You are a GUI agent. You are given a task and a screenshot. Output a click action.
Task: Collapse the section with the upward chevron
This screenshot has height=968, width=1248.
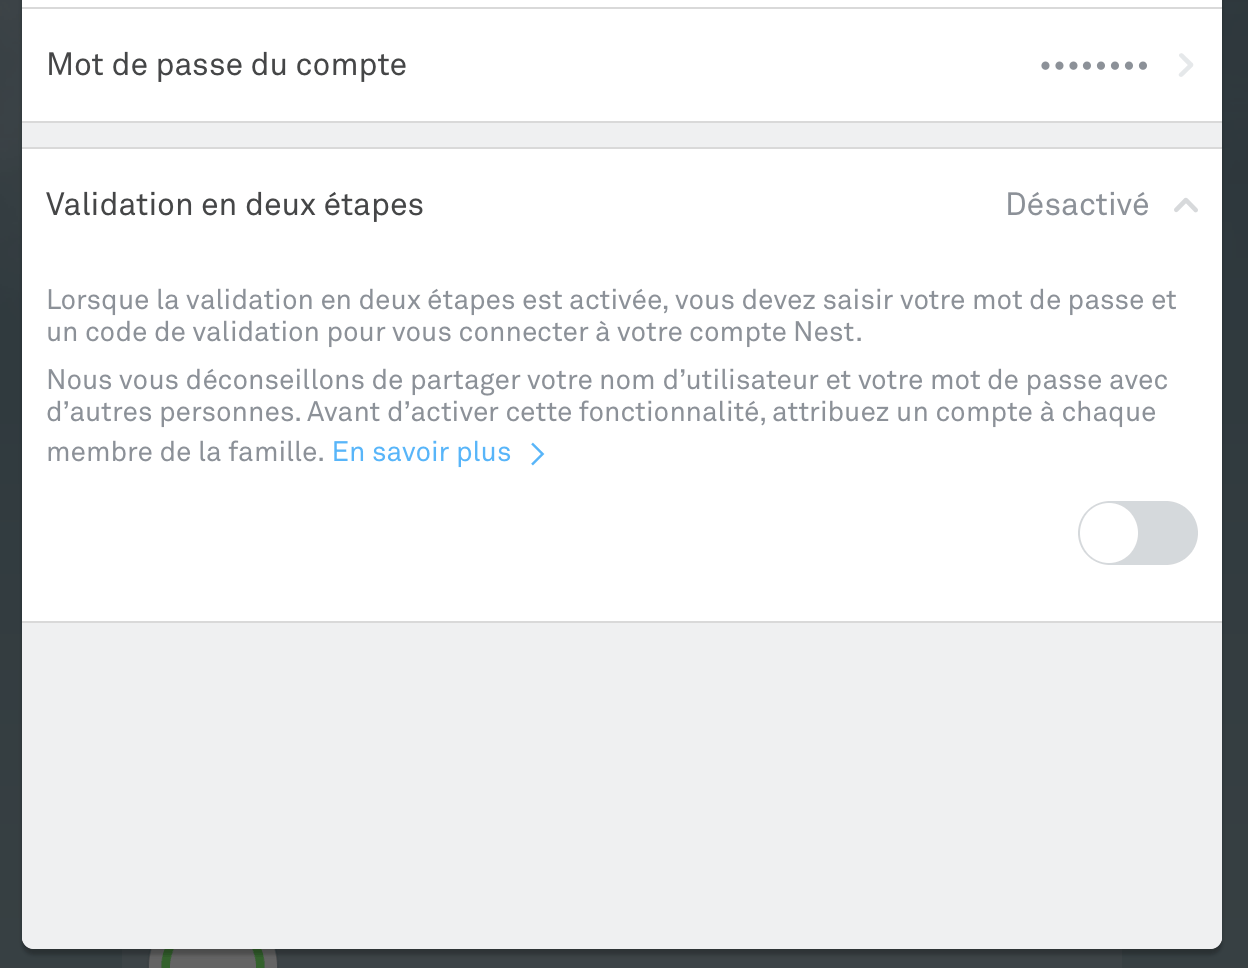click(x=1186, y=206)
